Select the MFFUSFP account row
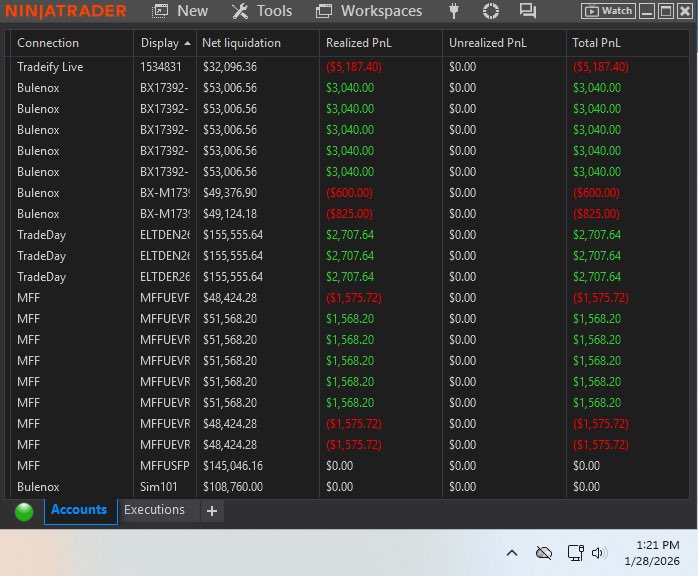 point(349,466)
